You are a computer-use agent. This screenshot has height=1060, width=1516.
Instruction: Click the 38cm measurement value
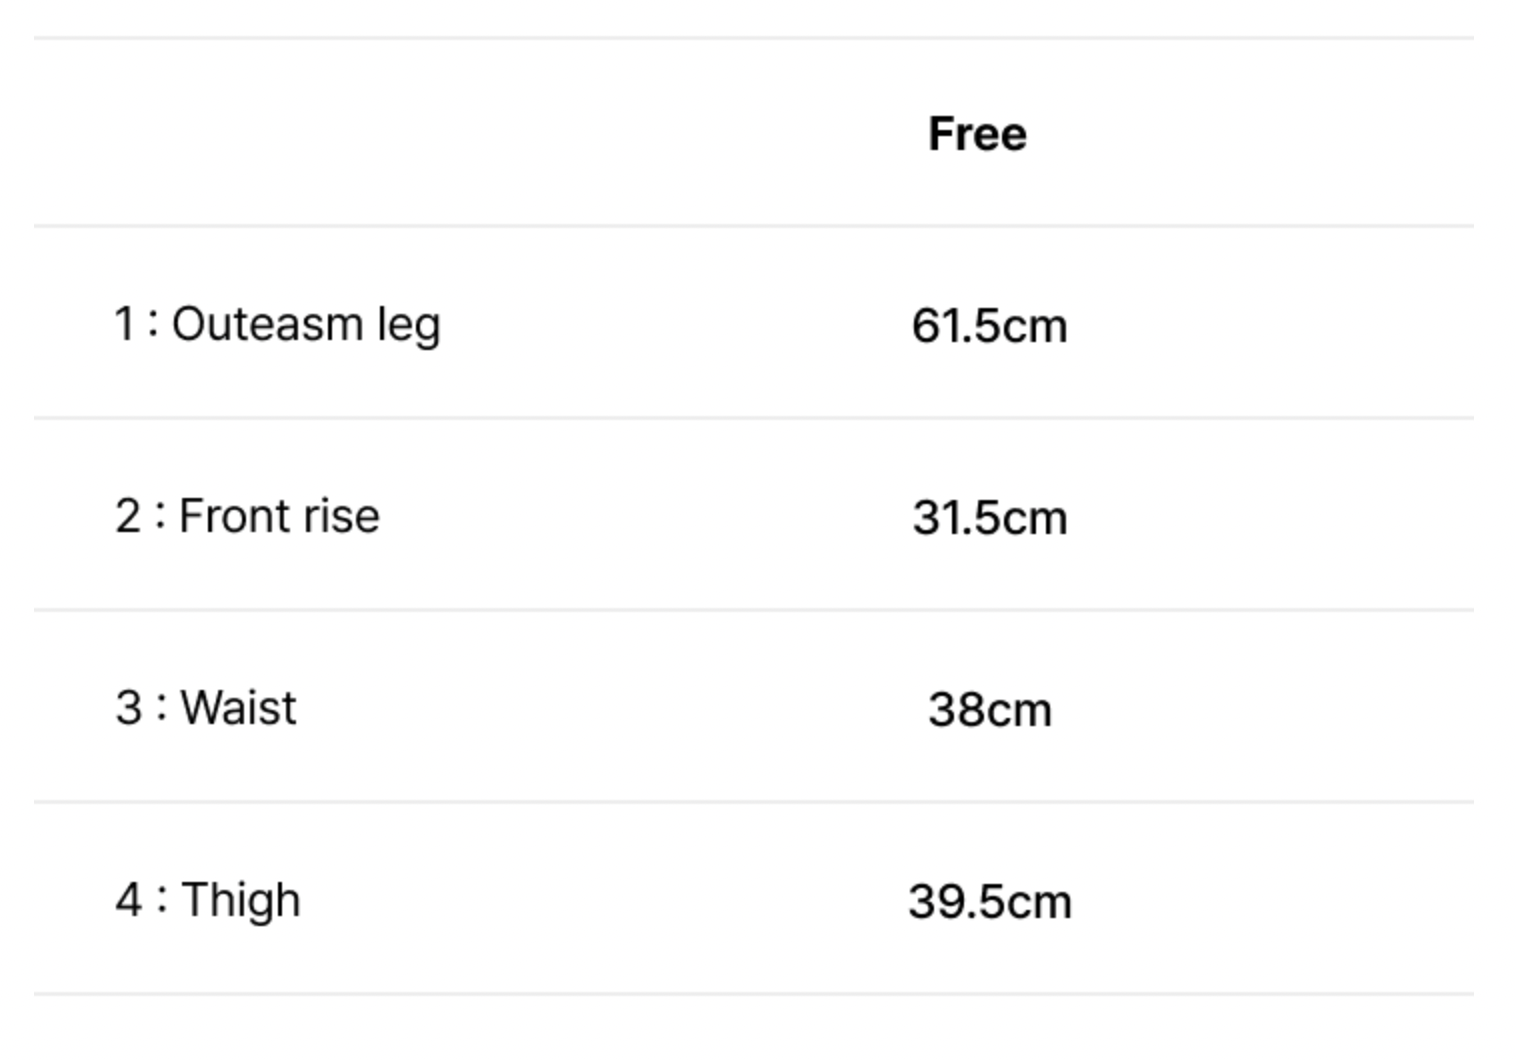pyautogui.click(x=989, y=710)
